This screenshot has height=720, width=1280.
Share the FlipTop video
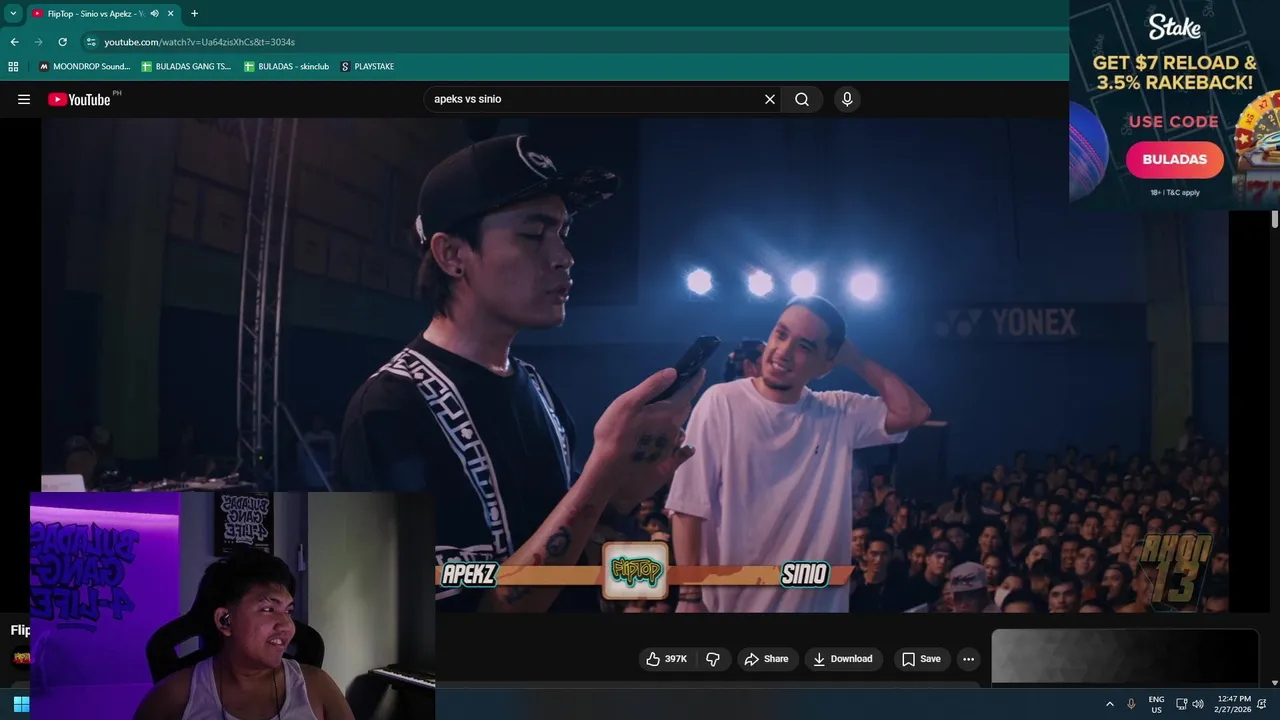(x=767, y=659)
